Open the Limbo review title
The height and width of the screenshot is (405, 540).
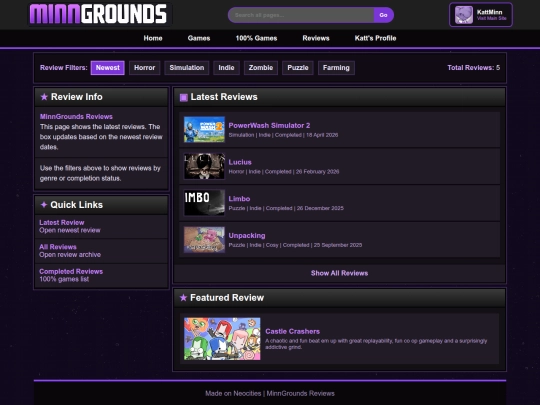[x=239, y=199]
